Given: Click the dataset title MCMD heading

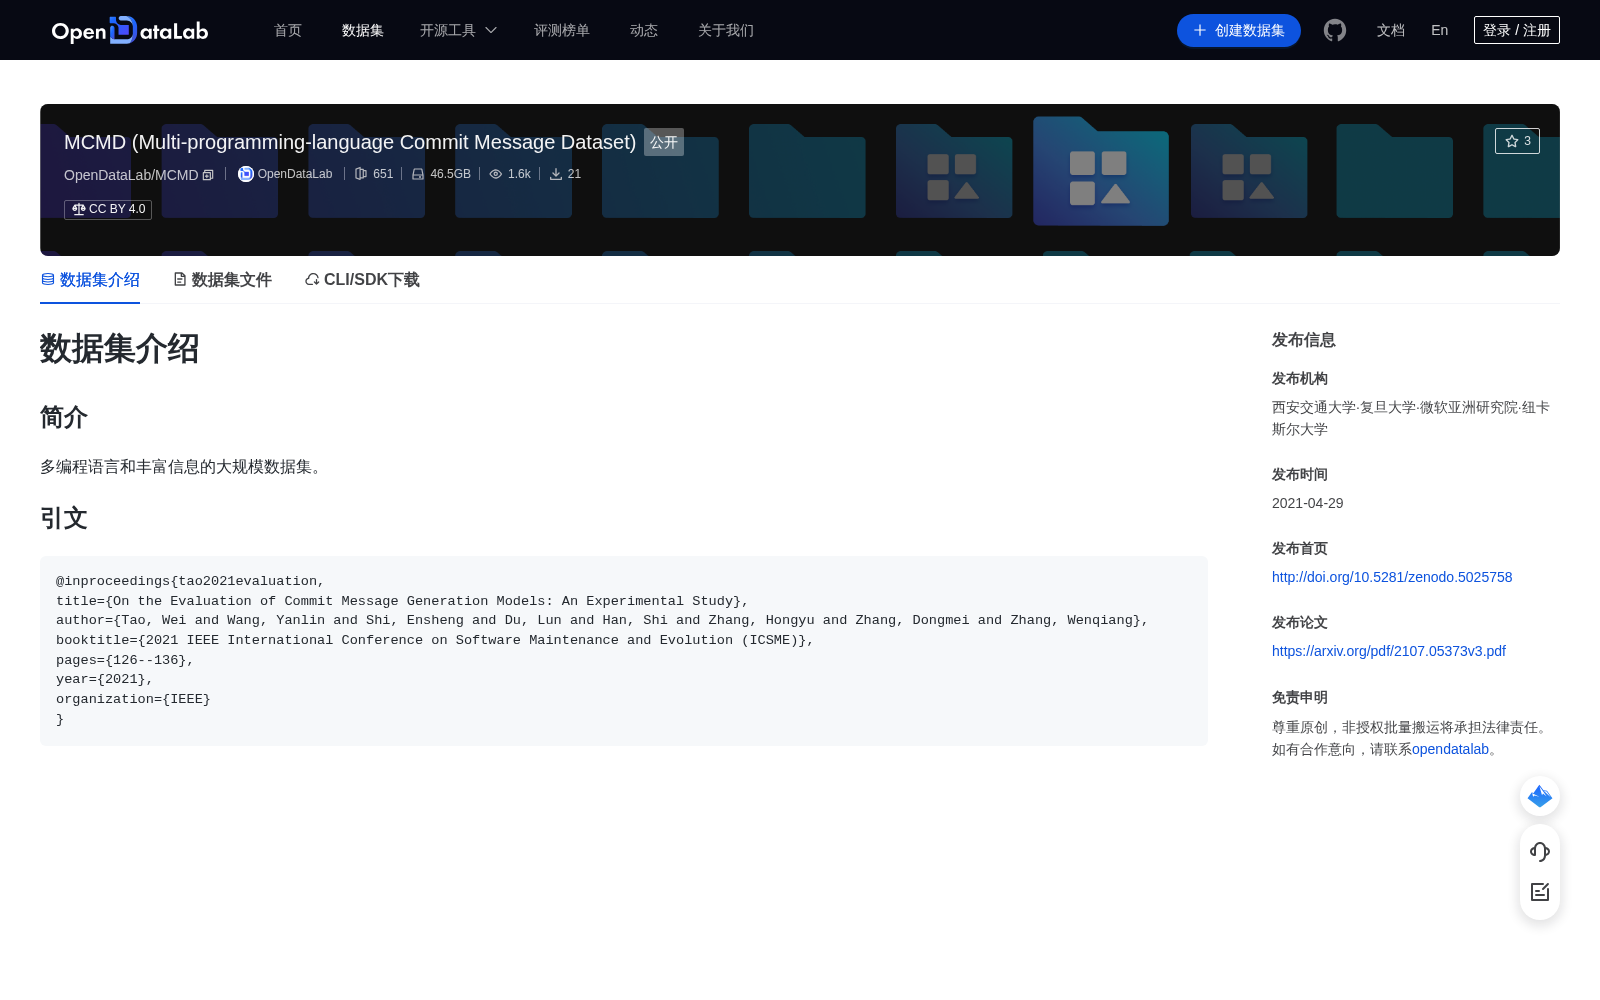Looking at the screenshot, I should [x=350, y=142].
